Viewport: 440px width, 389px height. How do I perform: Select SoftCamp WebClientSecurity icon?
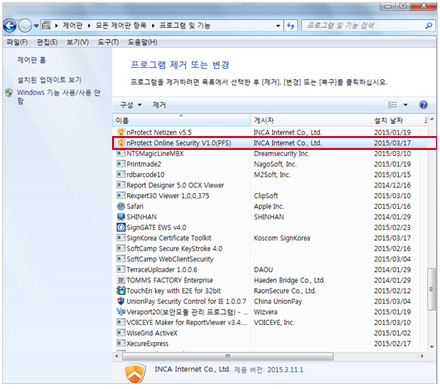coord(121,259)
